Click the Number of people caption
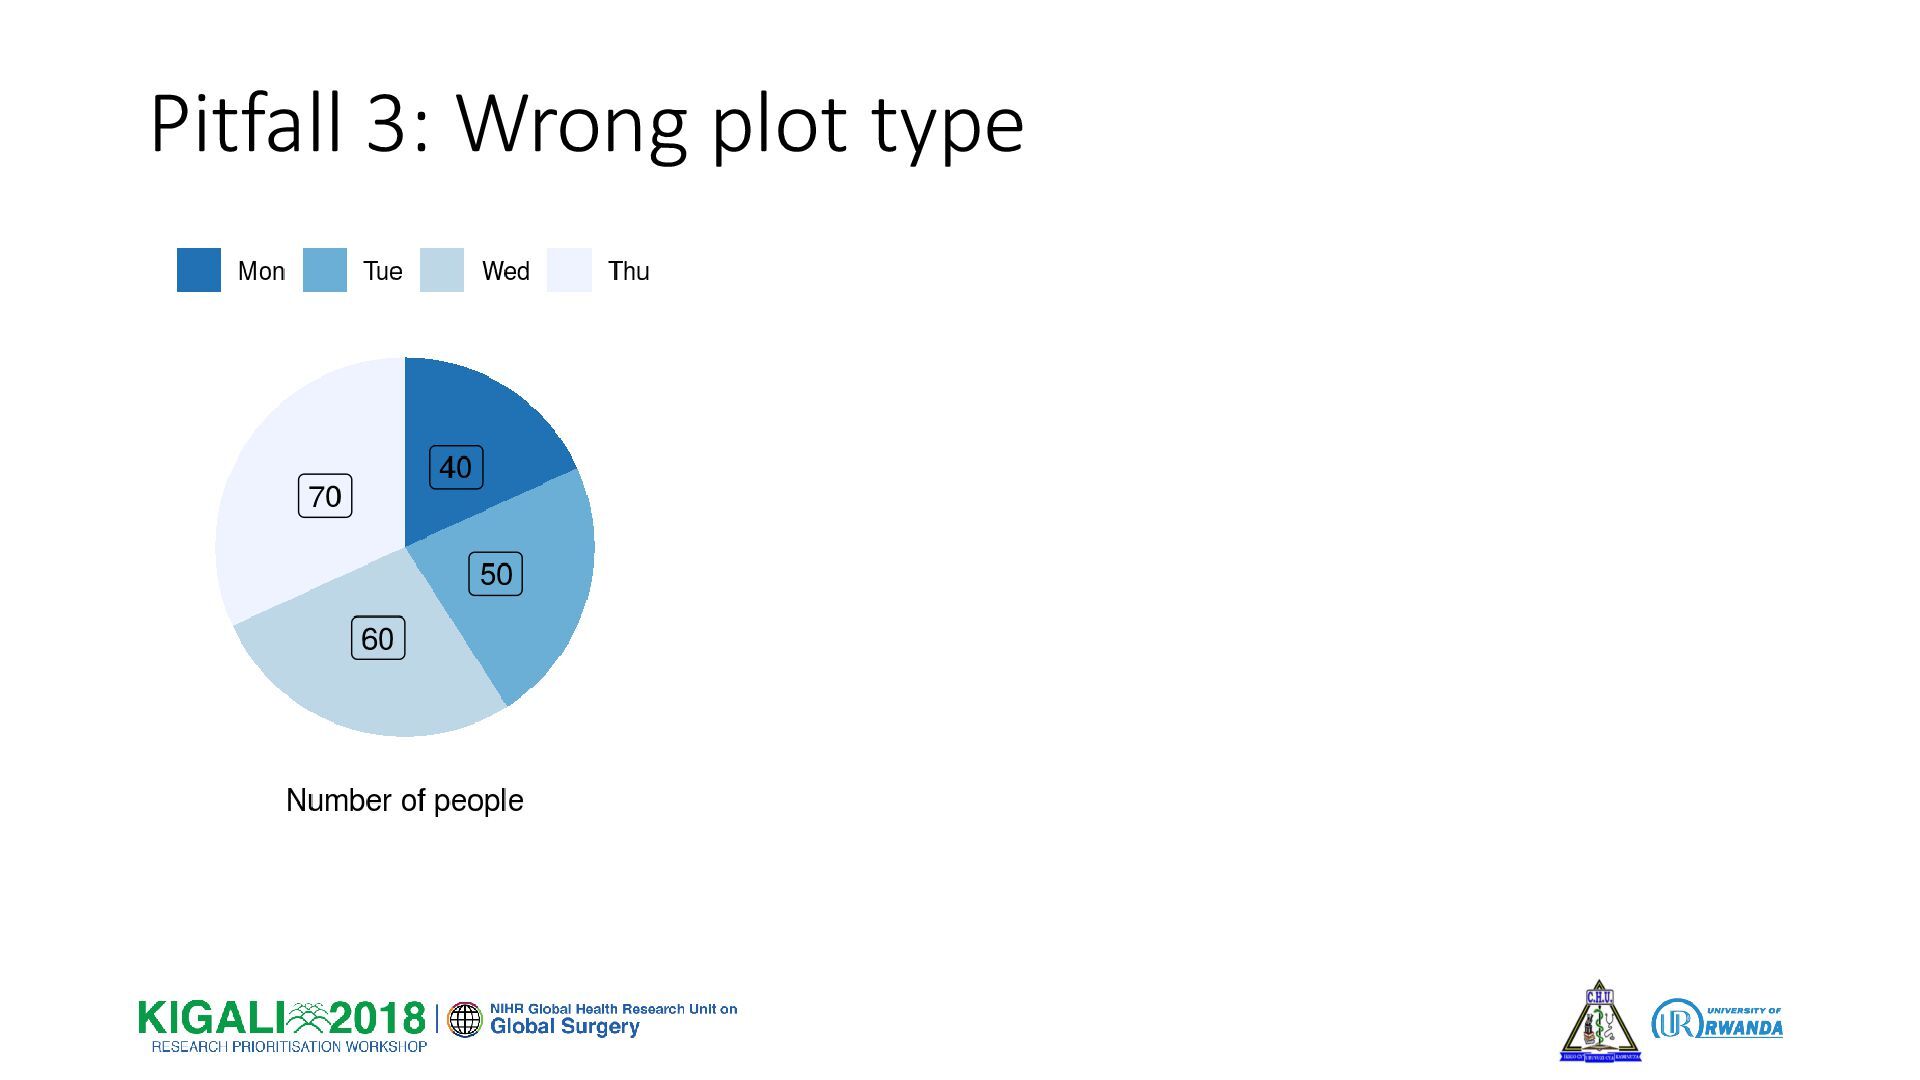 (405, 800)
